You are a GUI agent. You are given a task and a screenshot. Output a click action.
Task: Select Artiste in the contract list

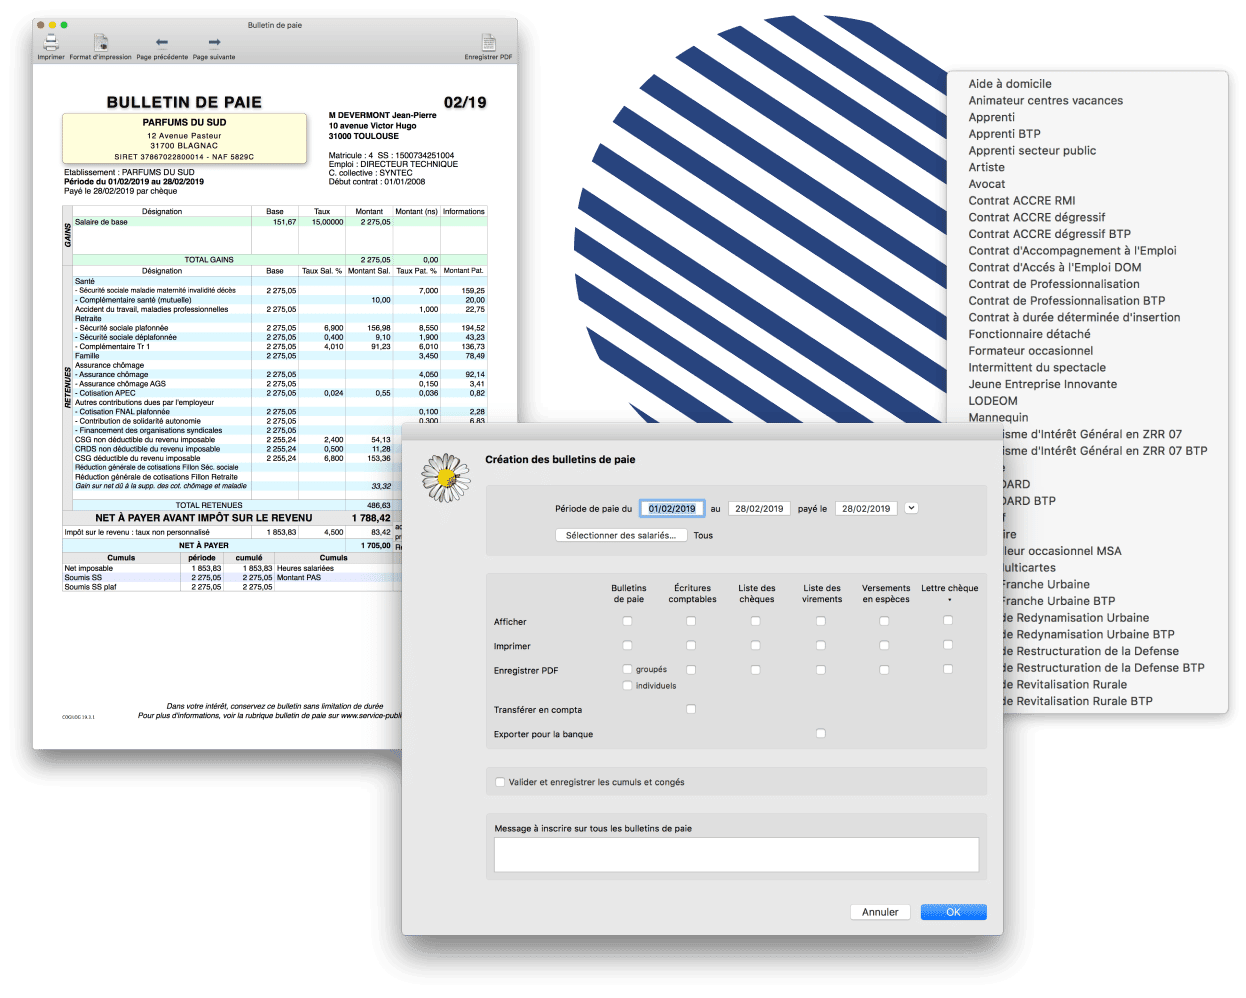tap(986, 168)
